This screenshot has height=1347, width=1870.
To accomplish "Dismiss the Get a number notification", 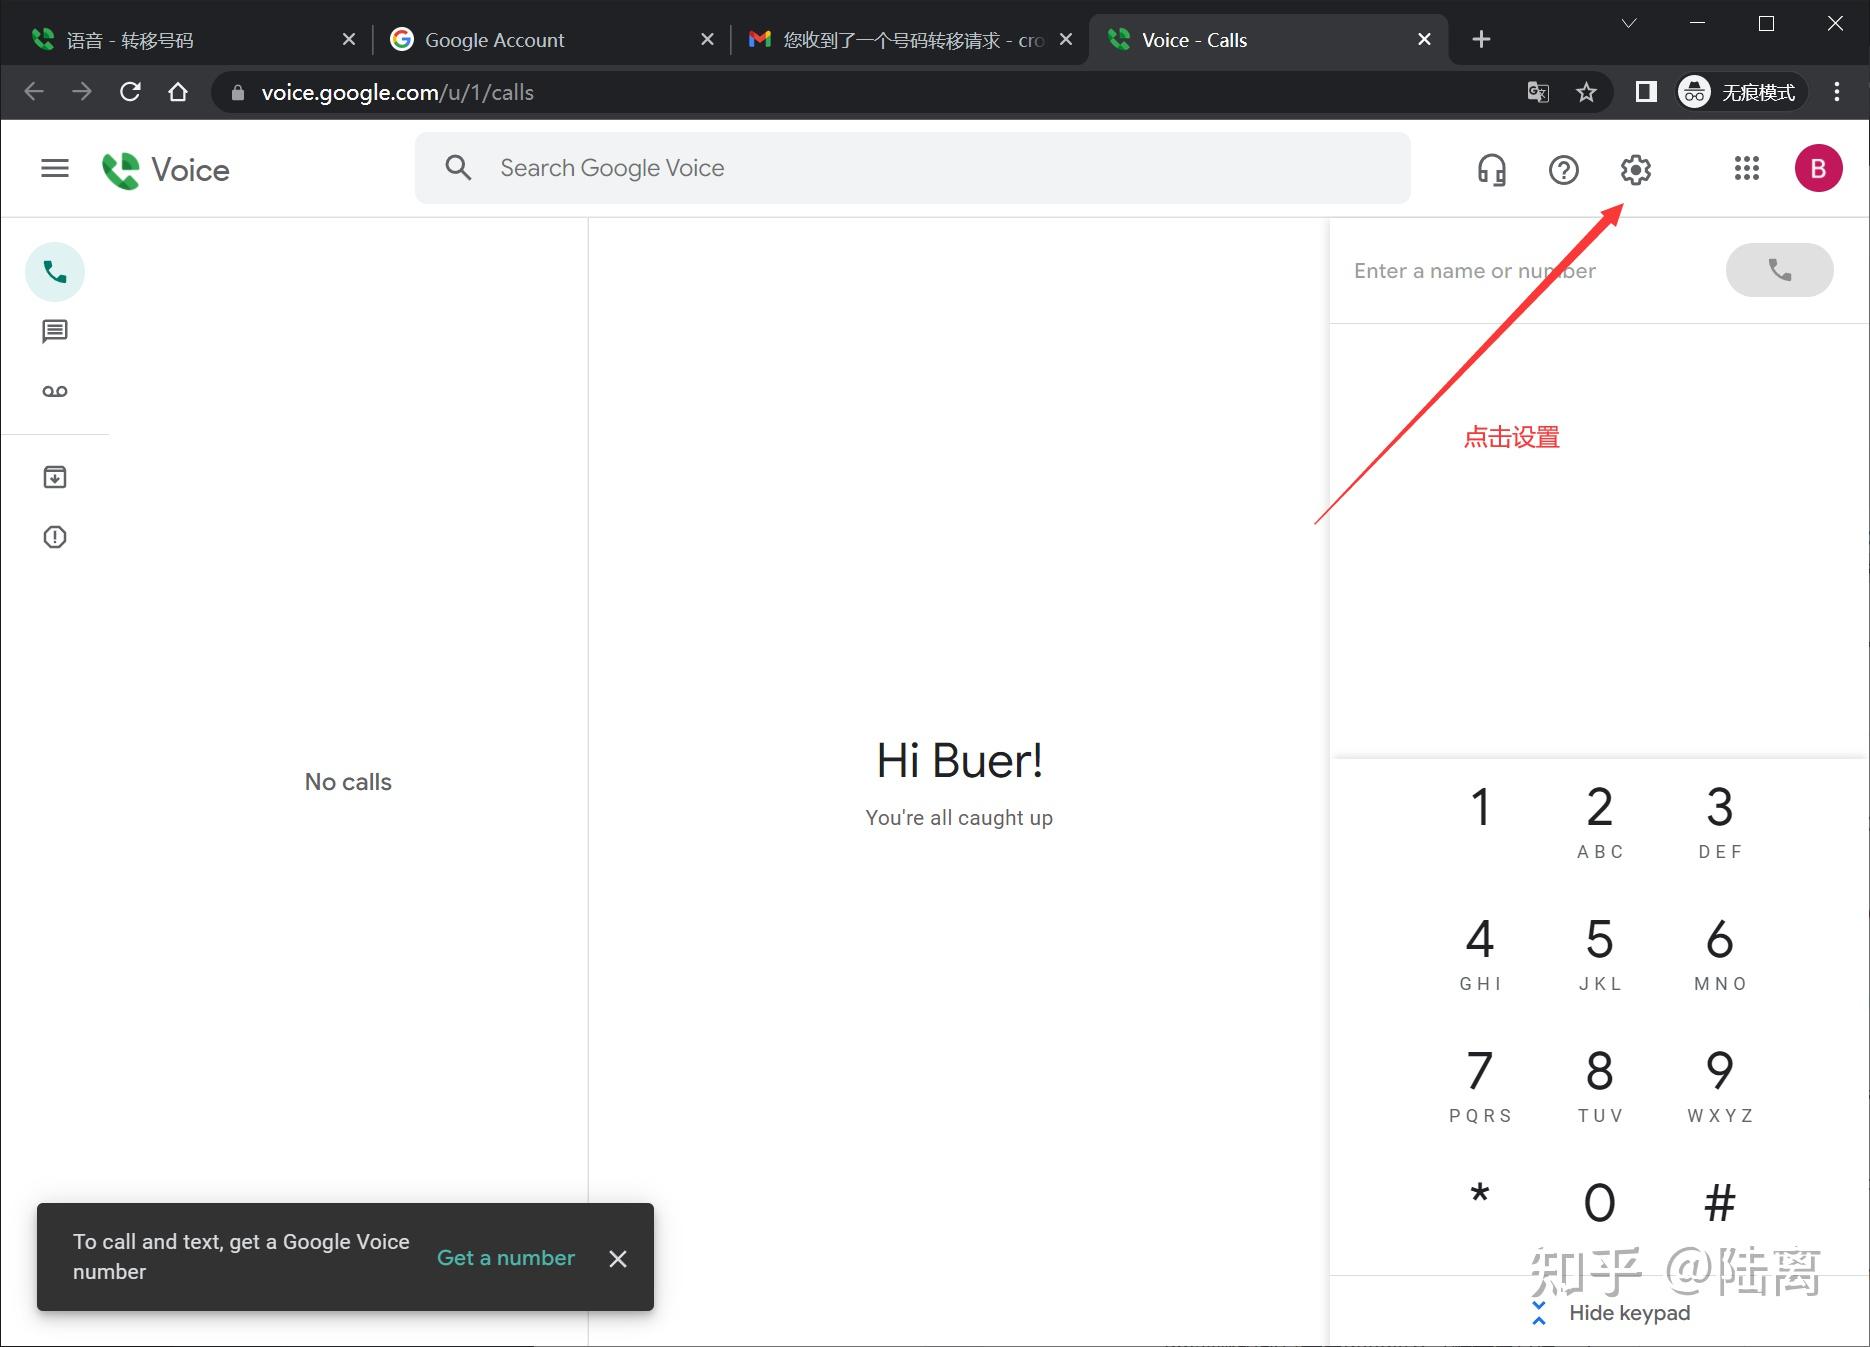I will click(x=618, y=1259).
